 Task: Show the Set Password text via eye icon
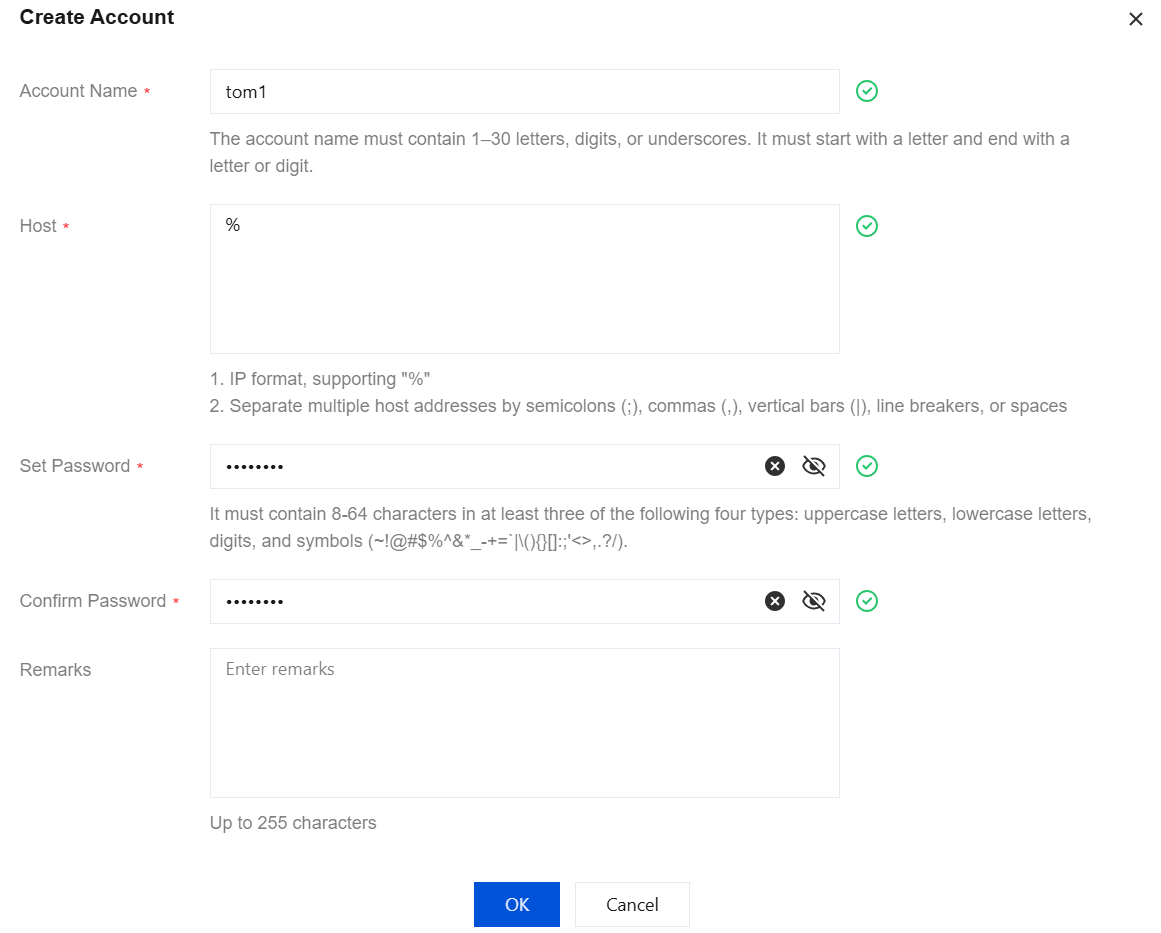click(814, 466)
